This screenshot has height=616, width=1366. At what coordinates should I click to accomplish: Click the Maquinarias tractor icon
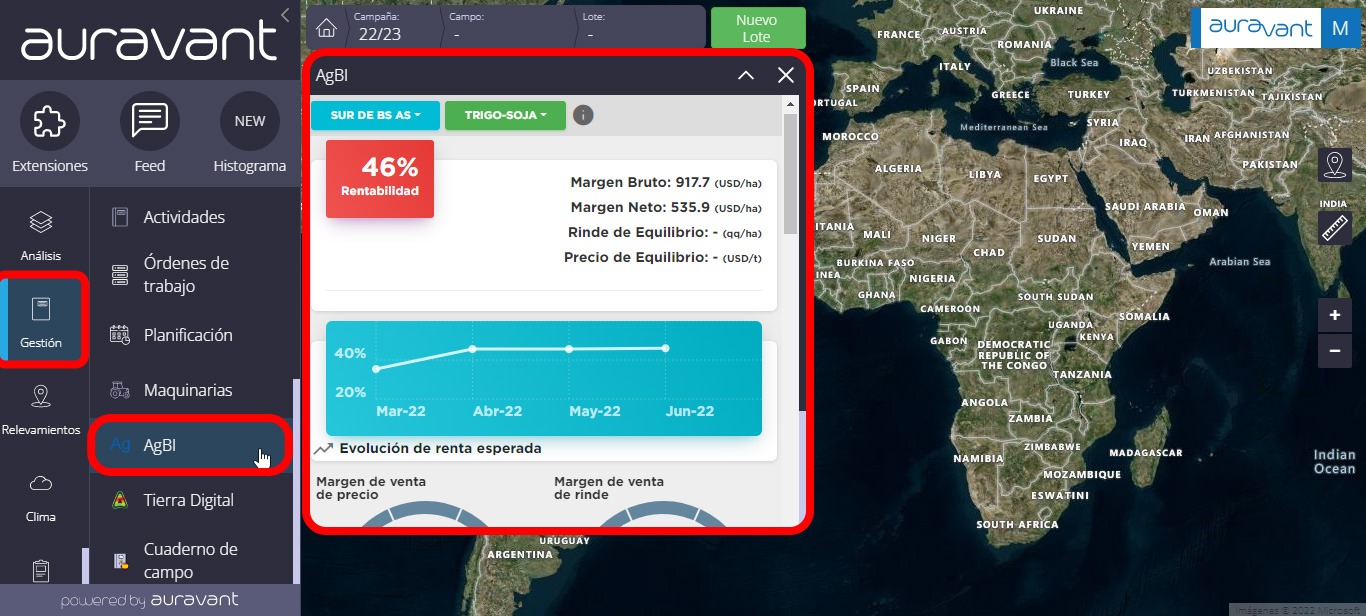click(120, 390)
